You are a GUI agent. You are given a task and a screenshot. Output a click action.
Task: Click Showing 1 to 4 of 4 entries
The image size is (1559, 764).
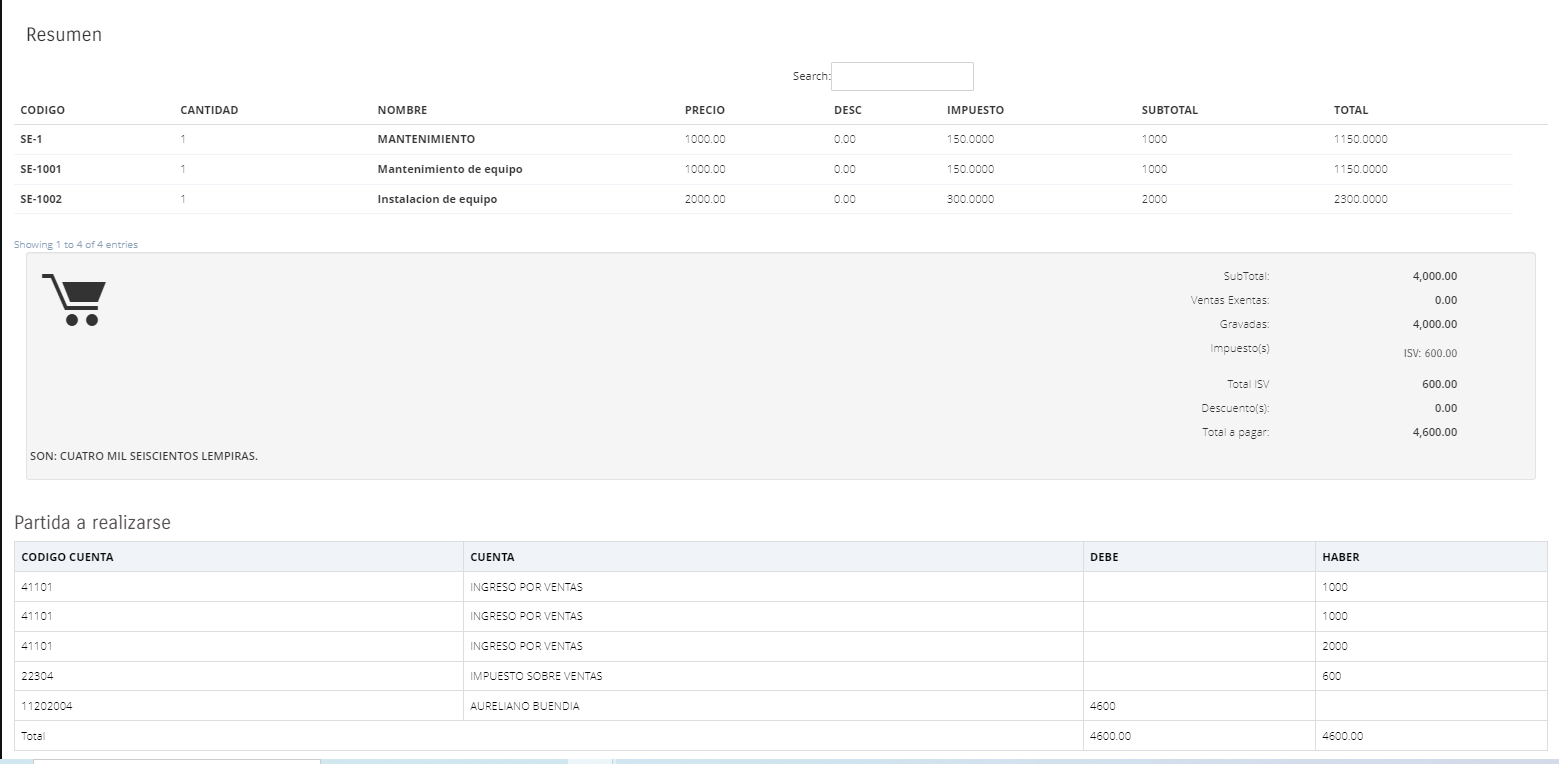(x=76, y=245)
